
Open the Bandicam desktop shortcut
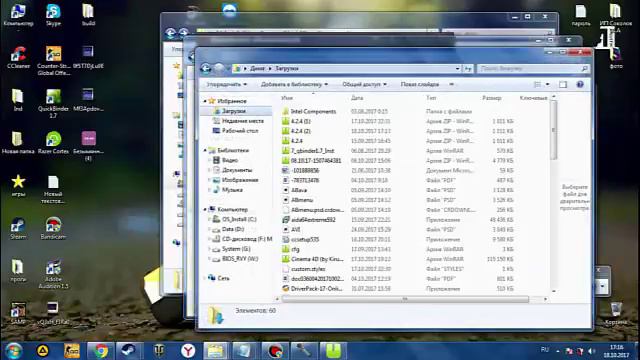53,228
